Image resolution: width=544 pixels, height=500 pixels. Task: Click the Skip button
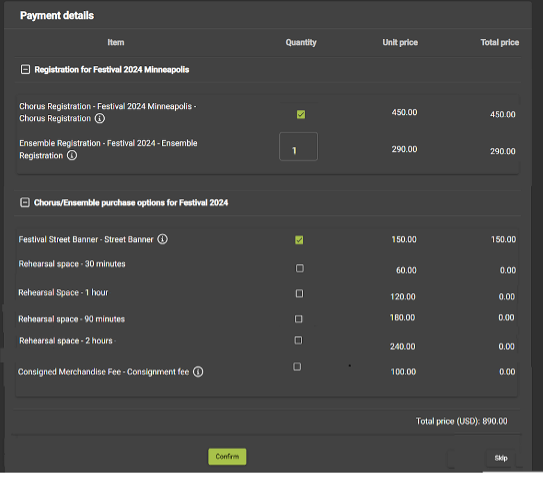click(501, 458)
